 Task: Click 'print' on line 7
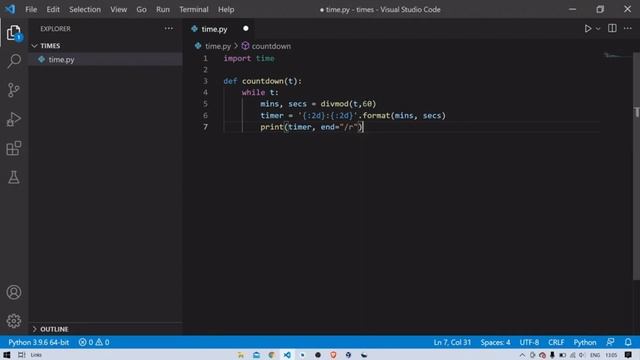pyautogui.click(x=272, y=127)
